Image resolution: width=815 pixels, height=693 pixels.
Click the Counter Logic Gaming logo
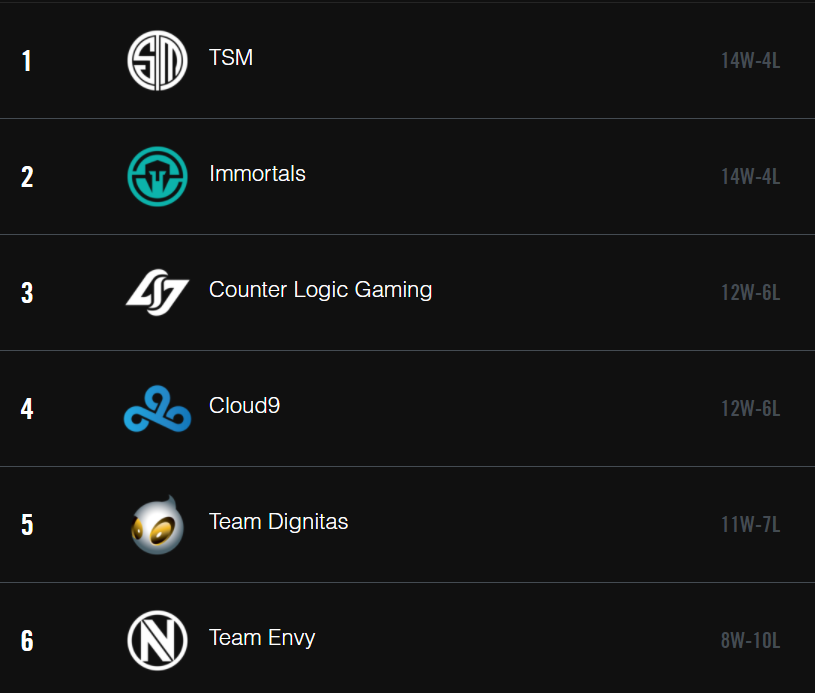click(157, 292)
